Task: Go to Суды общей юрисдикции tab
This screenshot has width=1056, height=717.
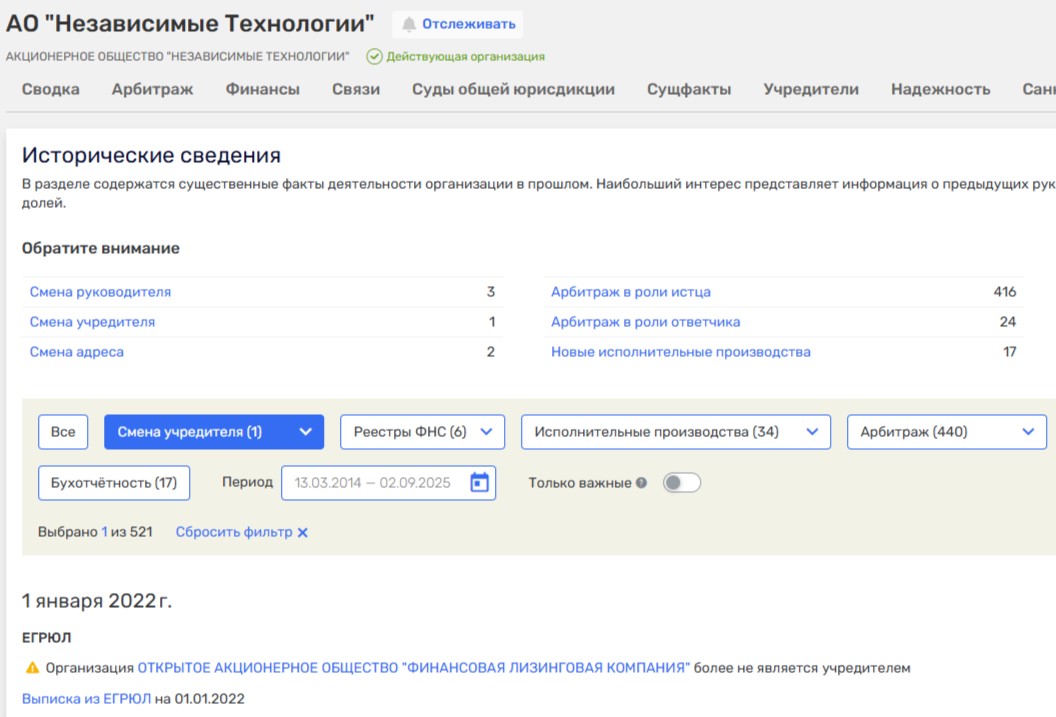Action: tap(513, 89)
